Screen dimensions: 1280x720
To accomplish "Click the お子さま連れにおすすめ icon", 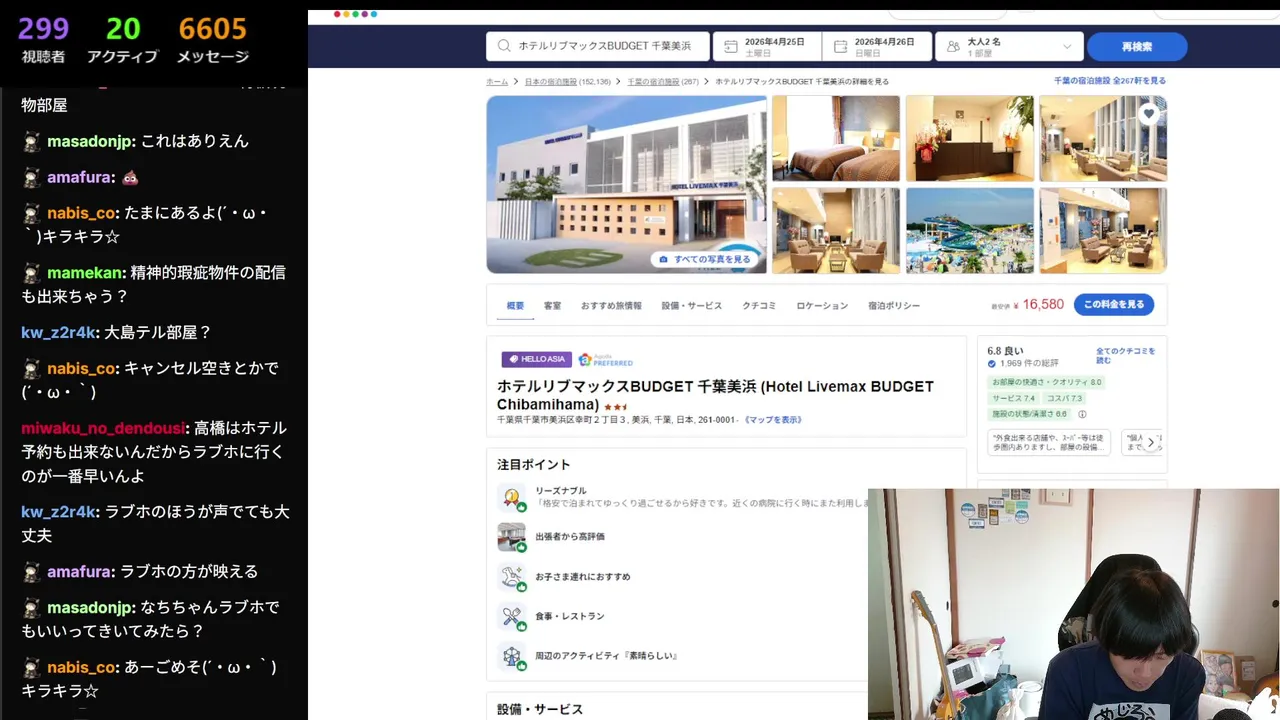I will 512,577.
